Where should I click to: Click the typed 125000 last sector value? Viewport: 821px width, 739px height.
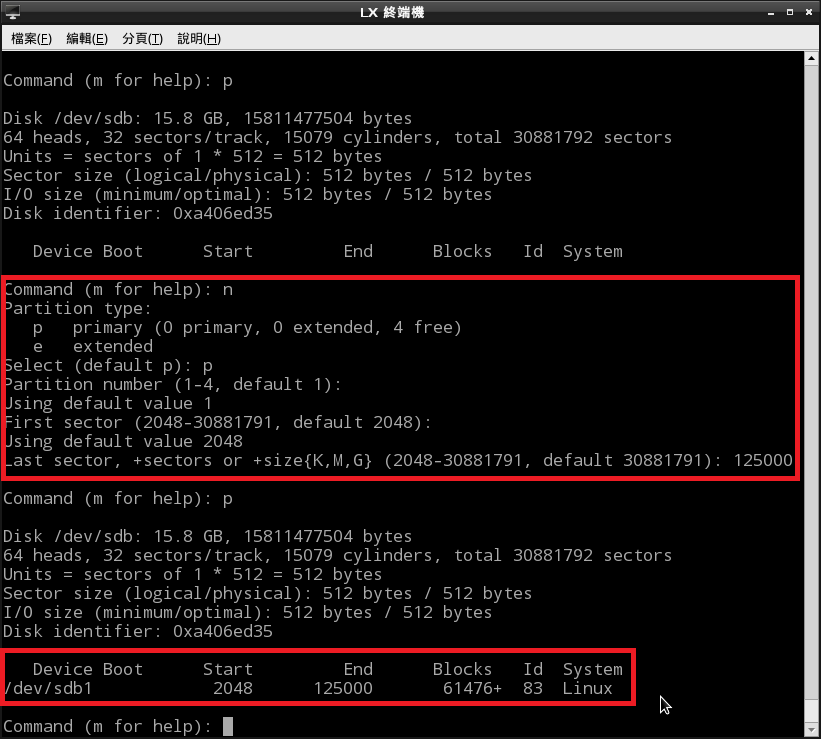[763, 461]
